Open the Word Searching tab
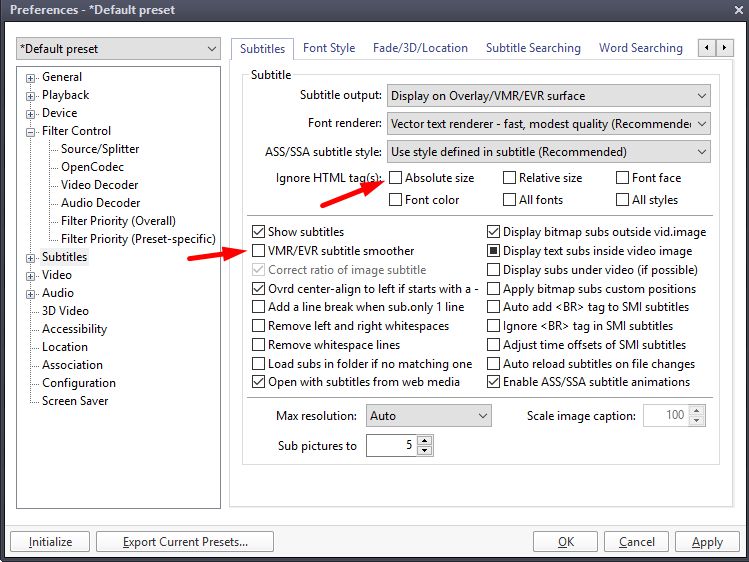Image resolution: width=749 pixels, height=562 pixels. click(641, 48)
